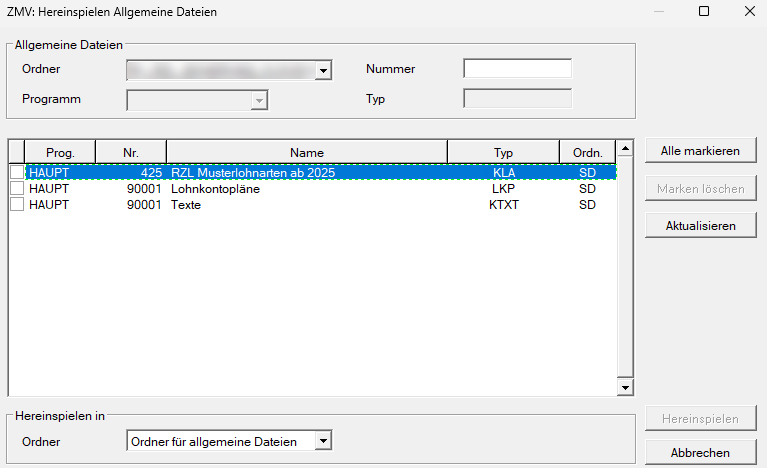
Task: Expand the Programm combo box
Action: (x=260, y=100)
